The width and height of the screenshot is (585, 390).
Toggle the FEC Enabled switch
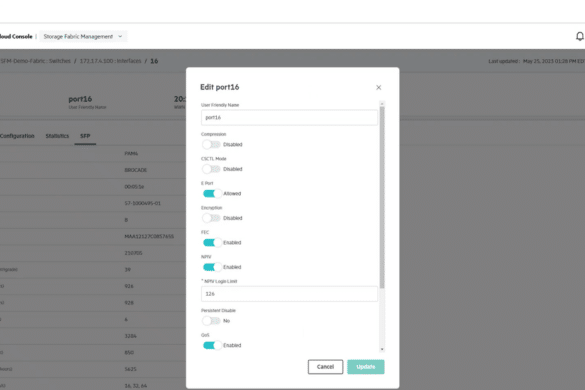(x=212, y=243)
